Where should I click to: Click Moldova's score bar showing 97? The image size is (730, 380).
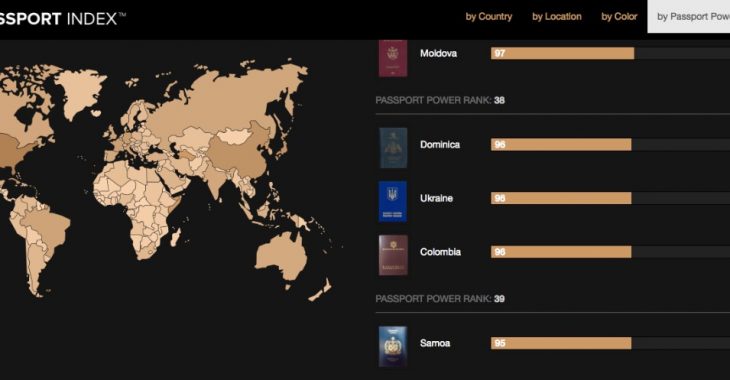tap(562, 53)
